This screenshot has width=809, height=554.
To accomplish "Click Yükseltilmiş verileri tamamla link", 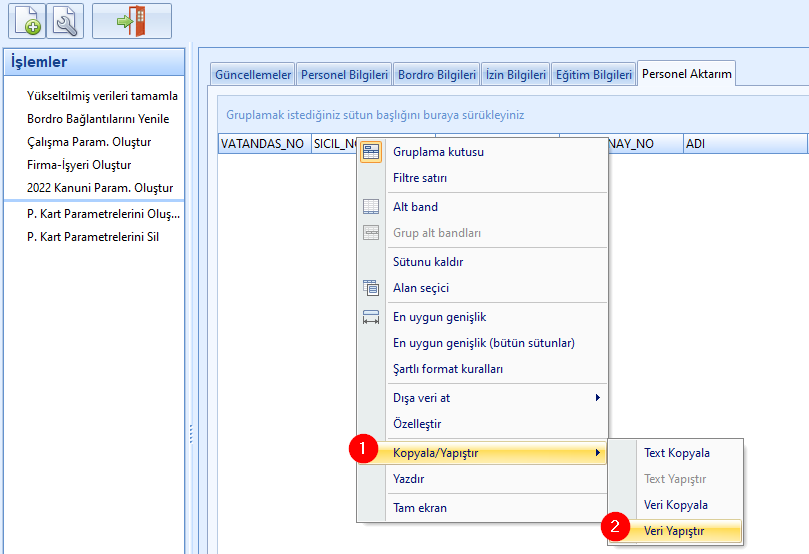I will 102,96.
